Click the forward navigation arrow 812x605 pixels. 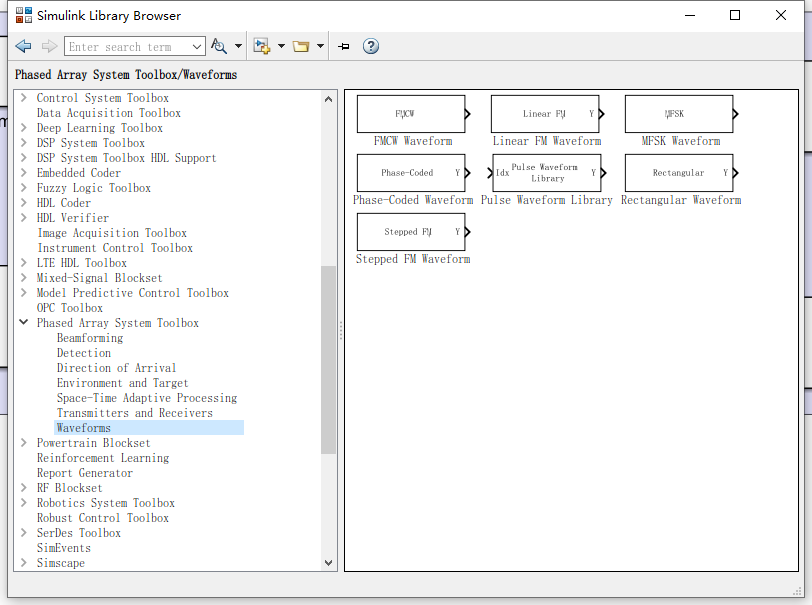[x=49, y=47]
